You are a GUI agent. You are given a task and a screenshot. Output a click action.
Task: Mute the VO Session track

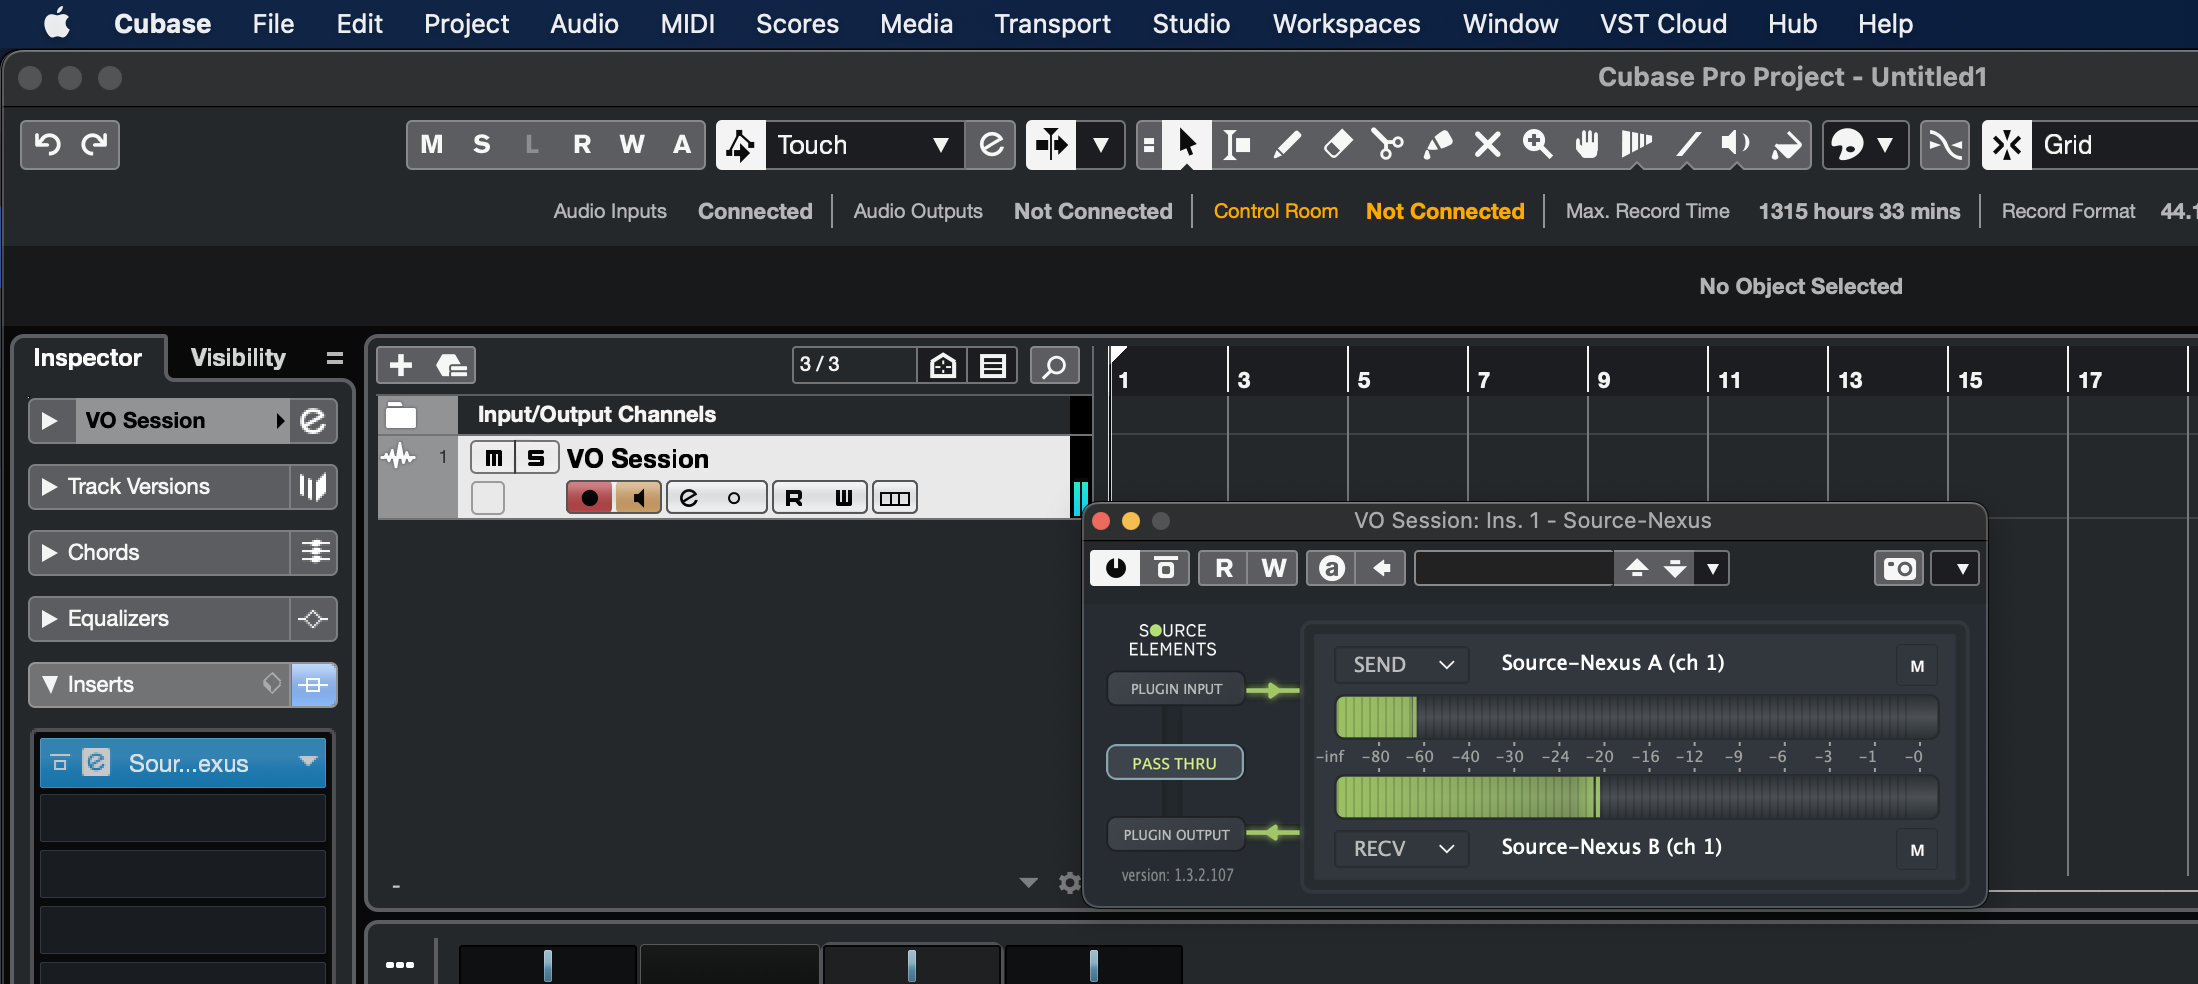[x=493, y=458]
